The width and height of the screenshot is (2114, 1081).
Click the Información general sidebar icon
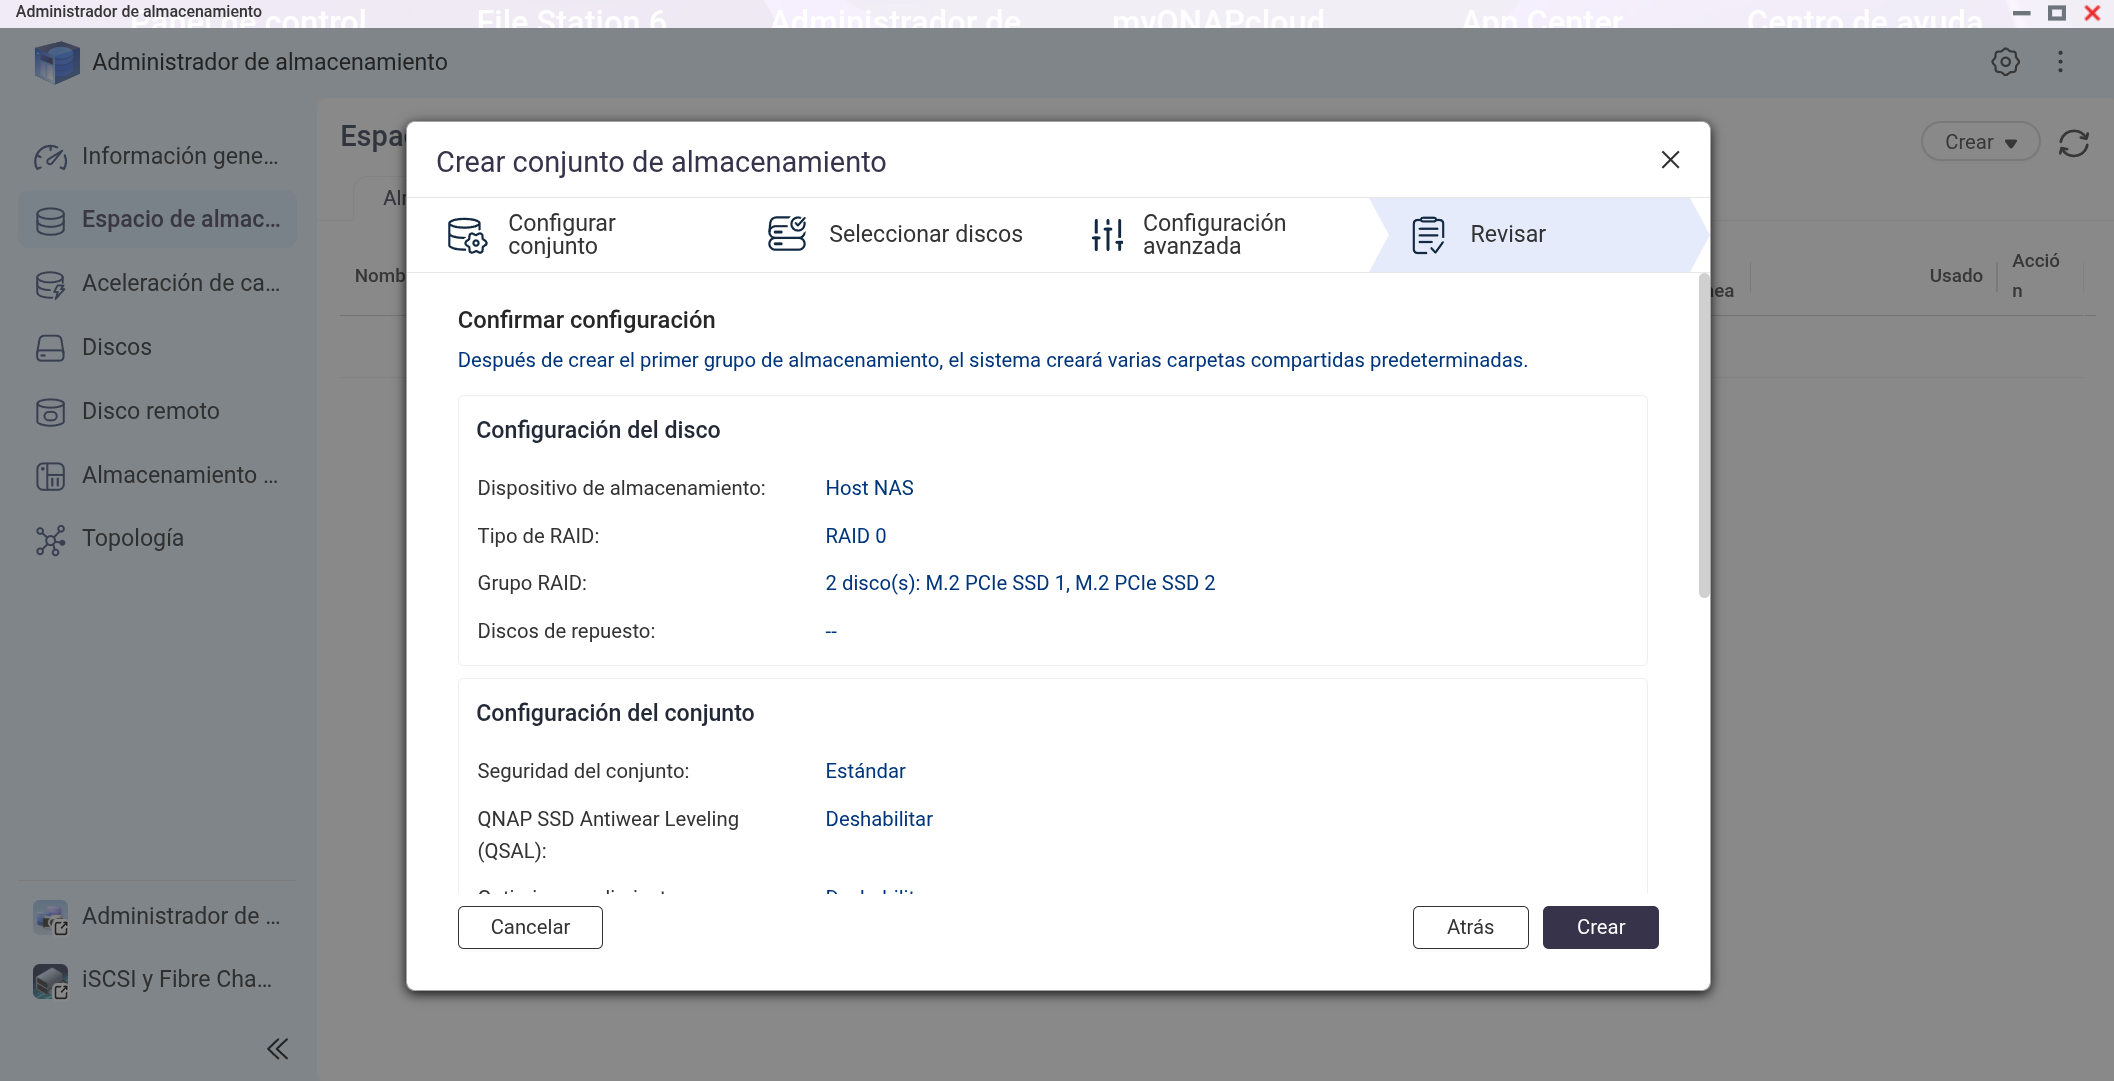(50, 157)
